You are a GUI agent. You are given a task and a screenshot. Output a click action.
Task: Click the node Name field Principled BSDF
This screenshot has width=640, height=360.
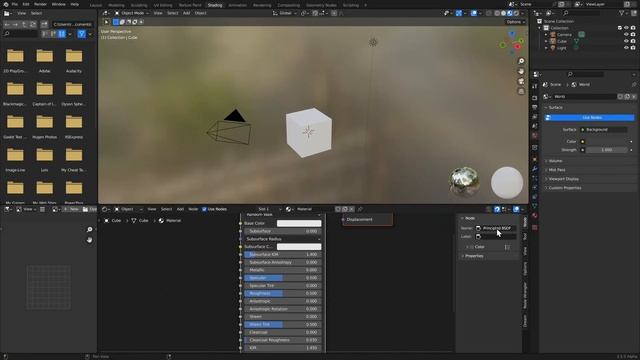coord(496,228)
